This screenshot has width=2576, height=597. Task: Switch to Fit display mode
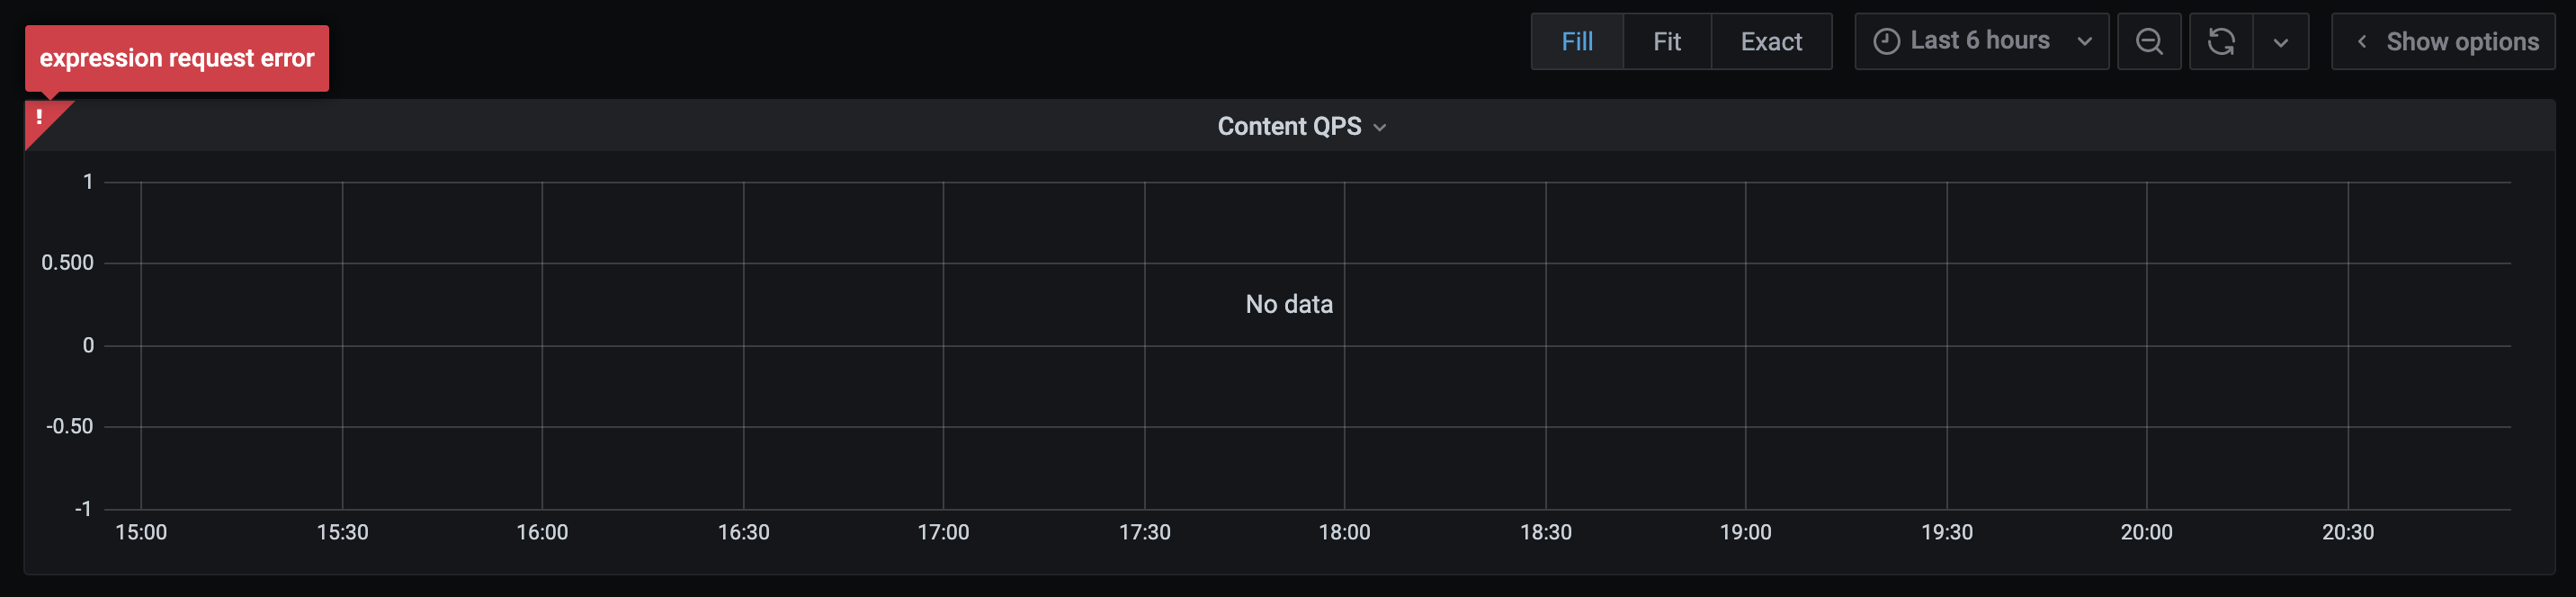click(1668, 41)
